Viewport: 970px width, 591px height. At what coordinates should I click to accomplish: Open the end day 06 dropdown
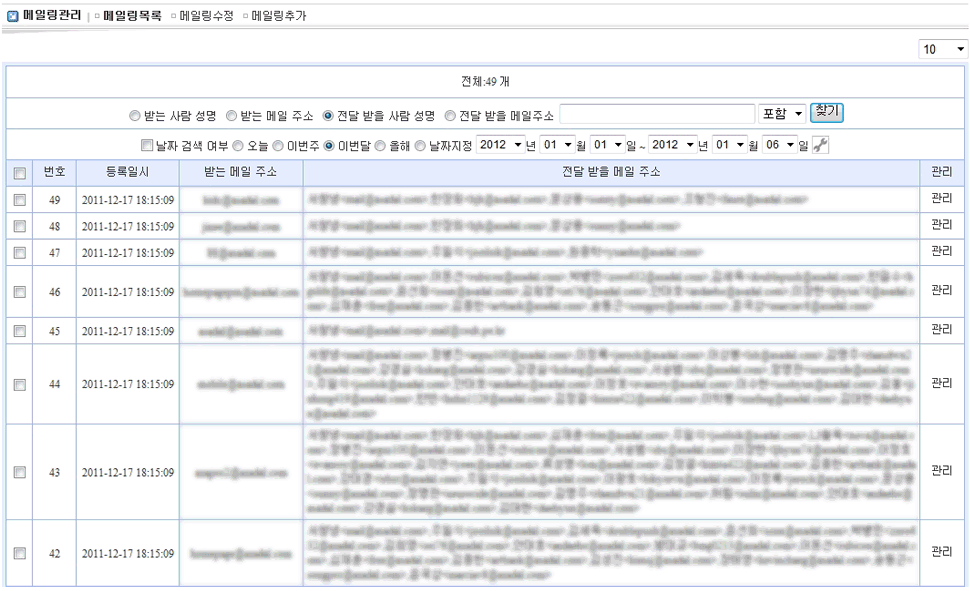(778, 146)
